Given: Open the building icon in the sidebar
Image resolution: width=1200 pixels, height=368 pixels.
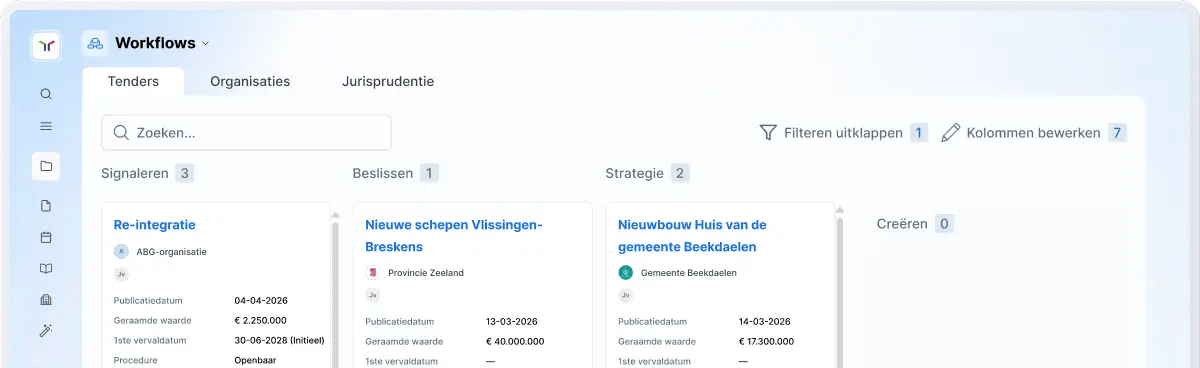Looking at the screenshot, I should coord(46,299).
